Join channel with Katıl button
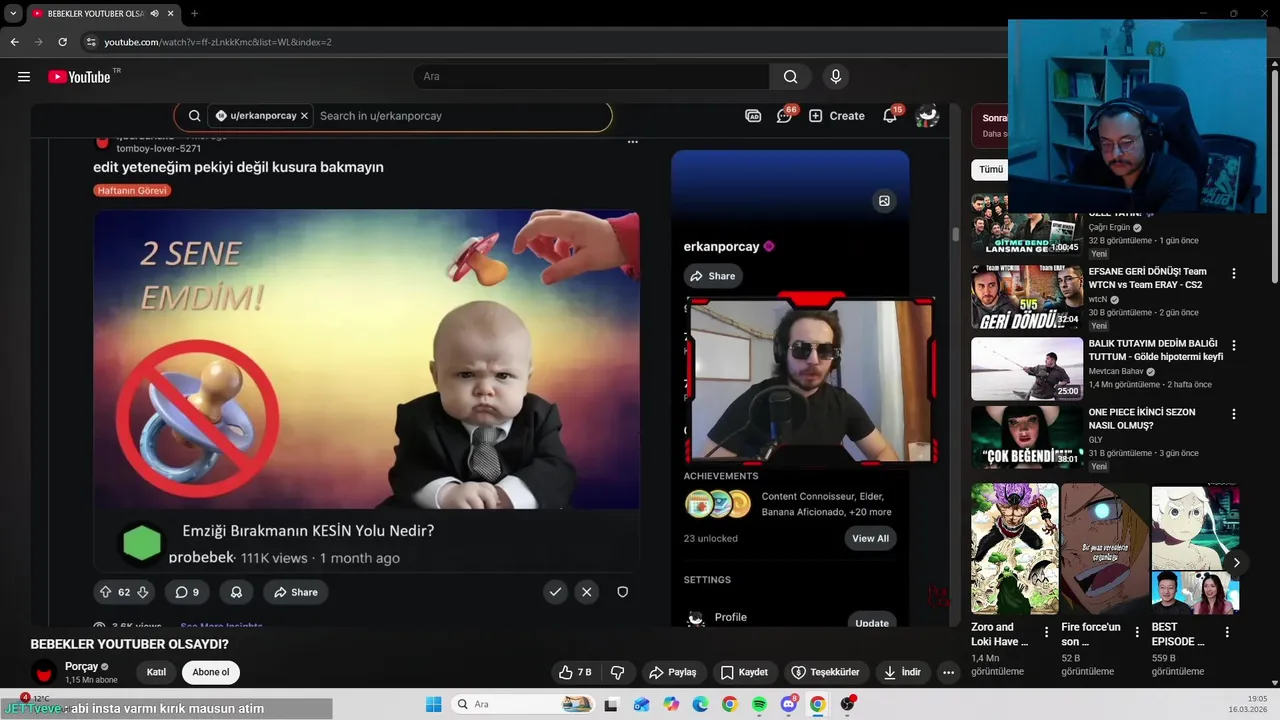Image resolution: width=1280 pixels, height=720 pixels. (156, 672)
